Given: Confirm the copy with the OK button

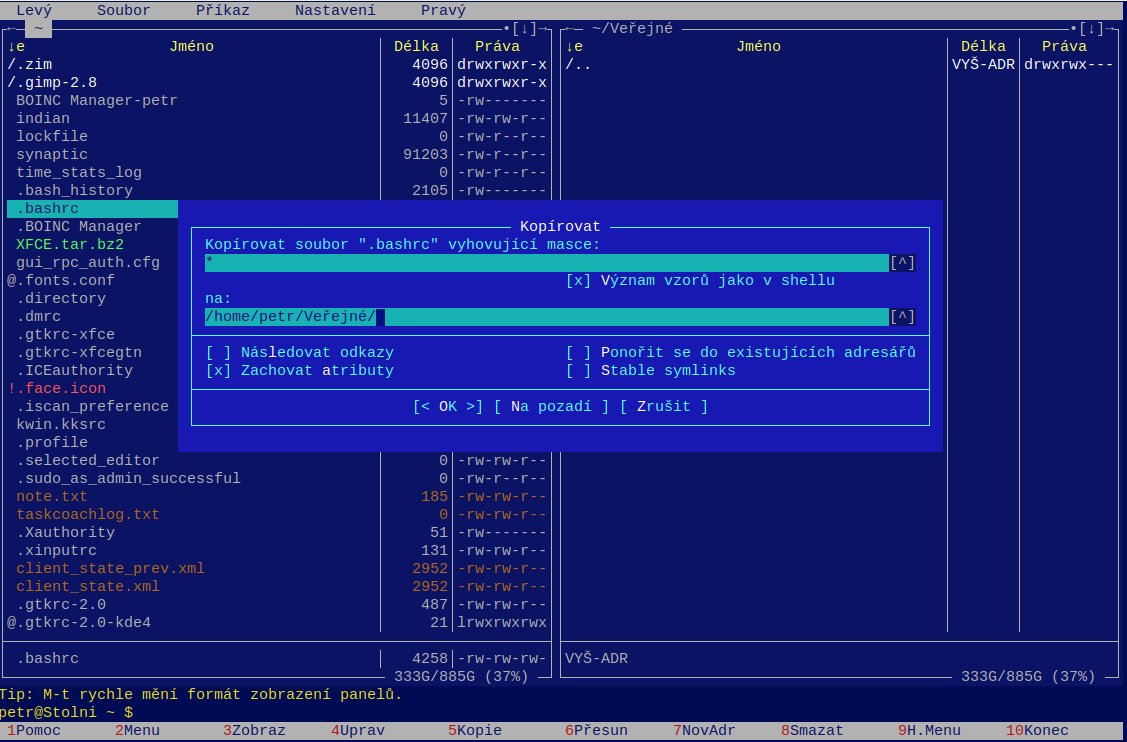Looking at the screenshot, I should tap(448, 406).
